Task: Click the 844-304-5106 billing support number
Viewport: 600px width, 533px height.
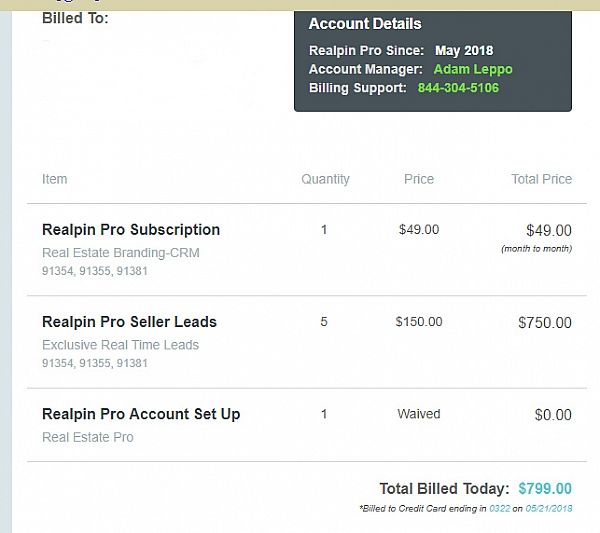Action: tap(458, 88)
